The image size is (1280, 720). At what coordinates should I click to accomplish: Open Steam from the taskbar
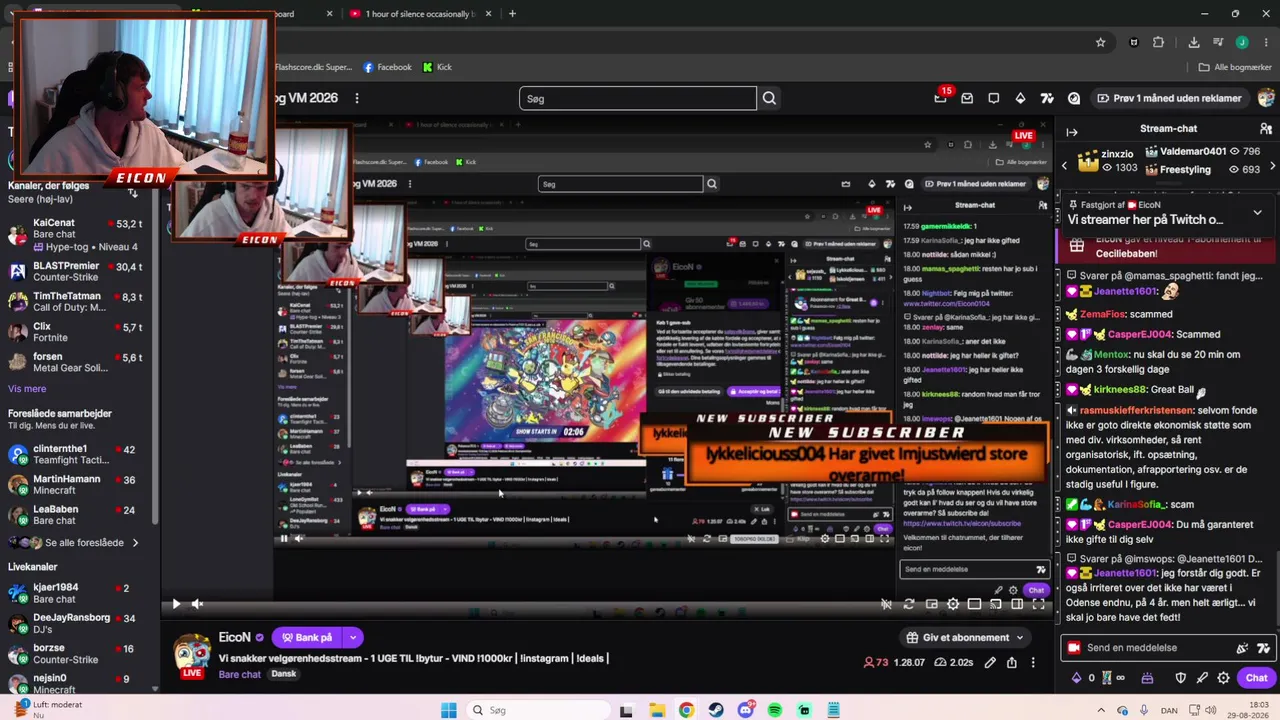(x=716, y=711)
